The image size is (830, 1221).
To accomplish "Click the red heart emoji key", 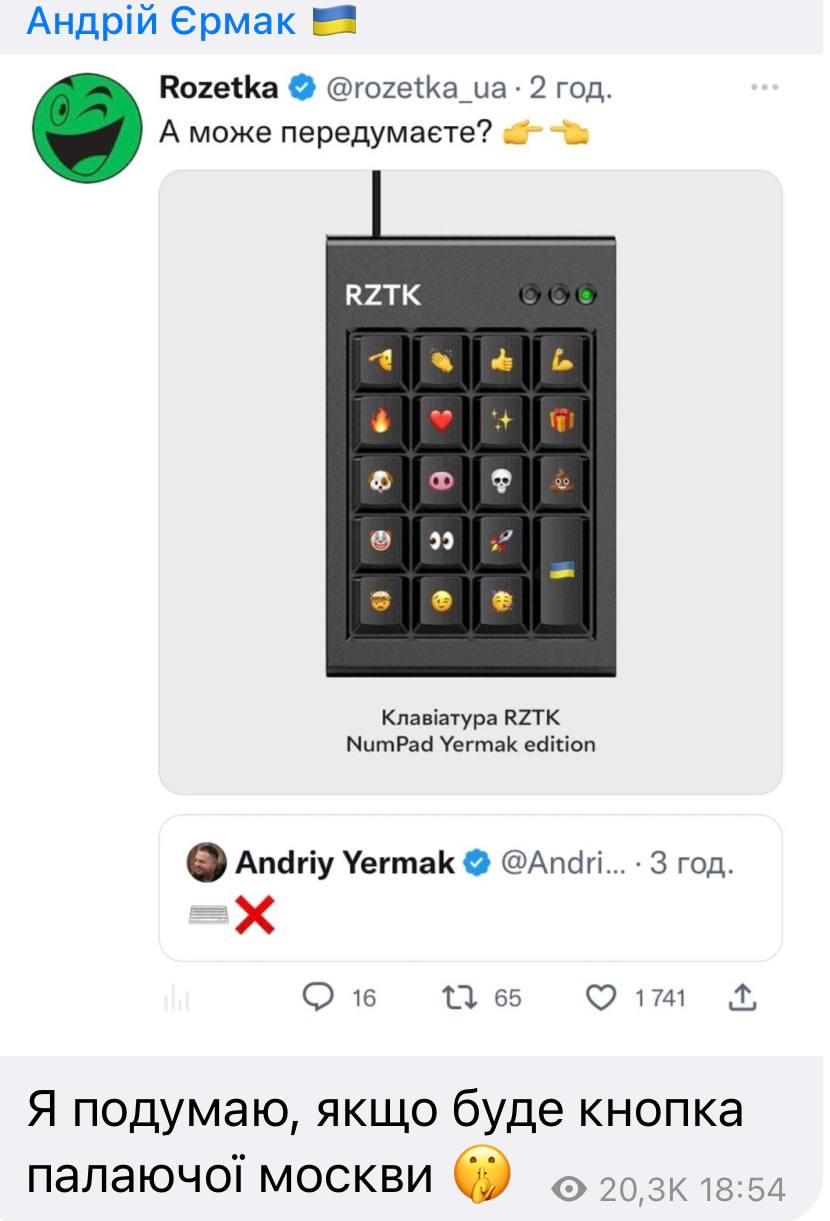I will pyautogui.click(x=441, y=422).
